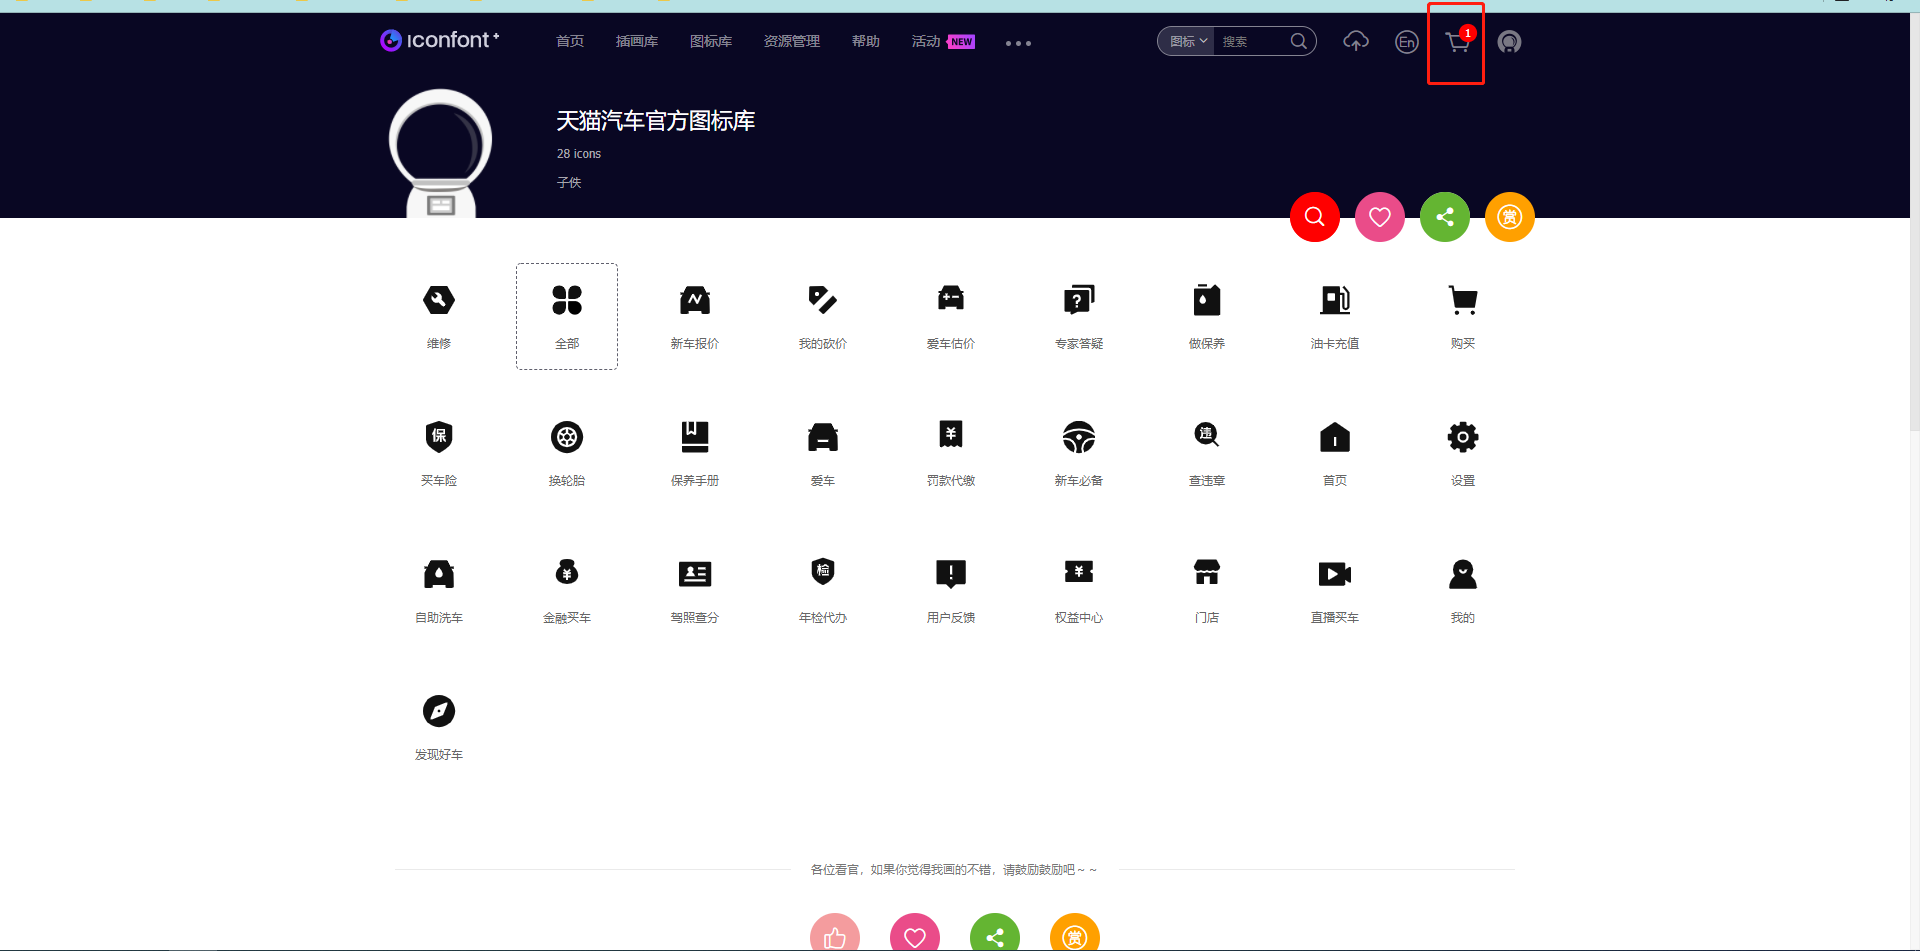Open the 图标 search type dropdown
This screenshot has width=1920, height=951.
(1188, 41)
